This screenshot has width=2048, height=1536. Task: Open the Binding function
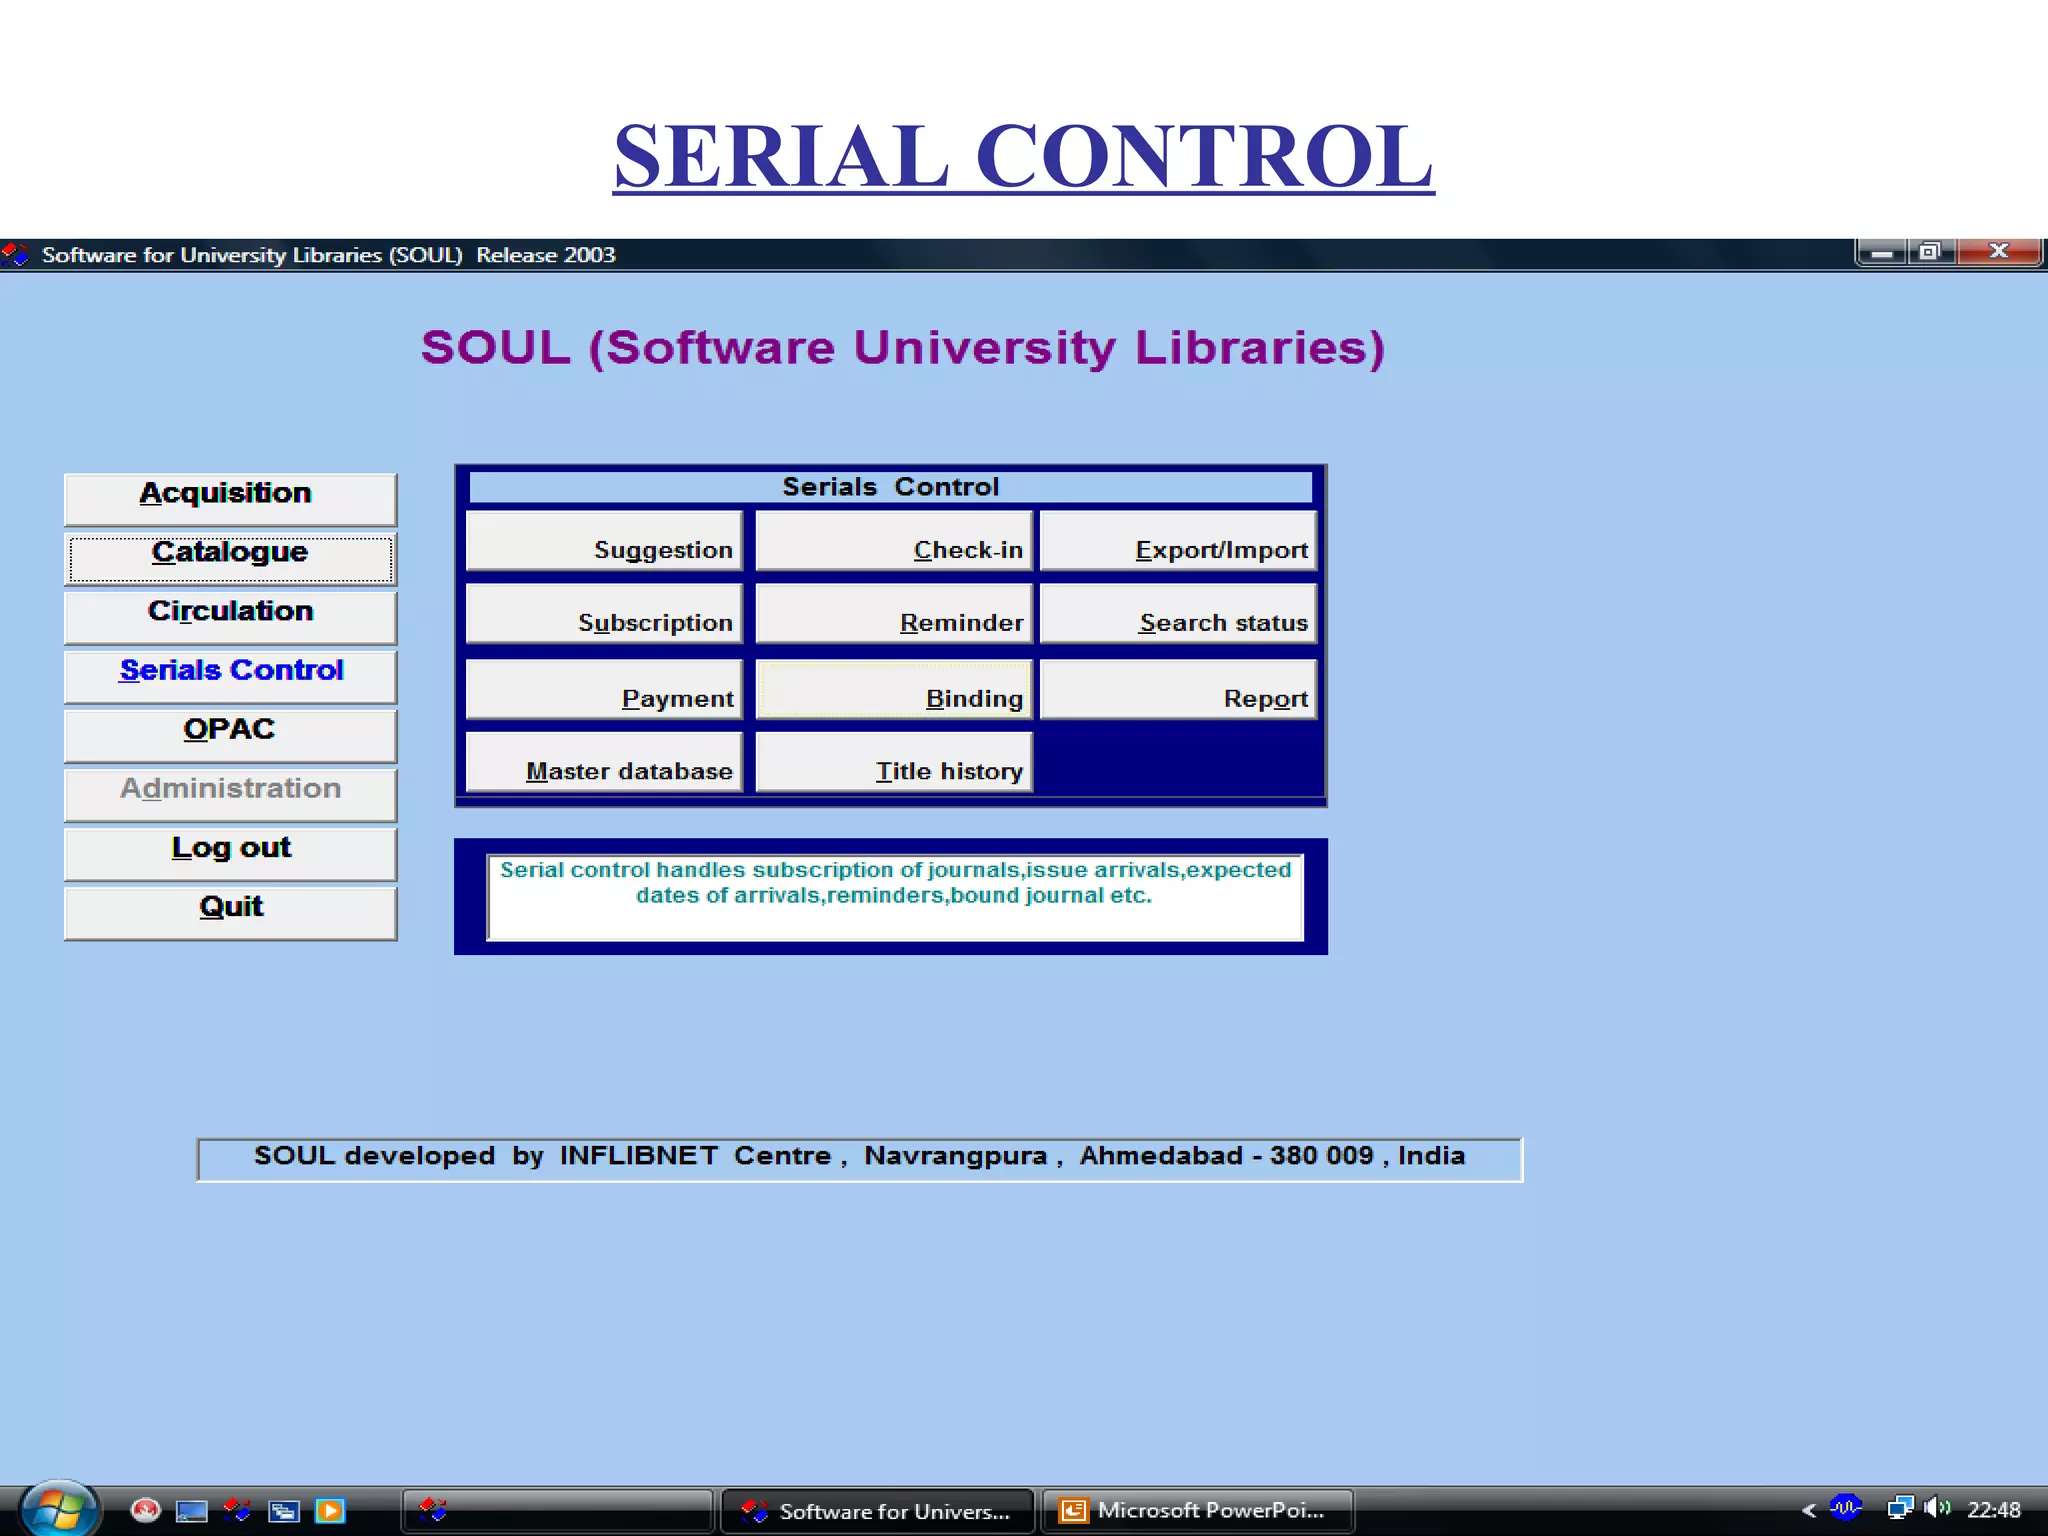coord(894,689)
